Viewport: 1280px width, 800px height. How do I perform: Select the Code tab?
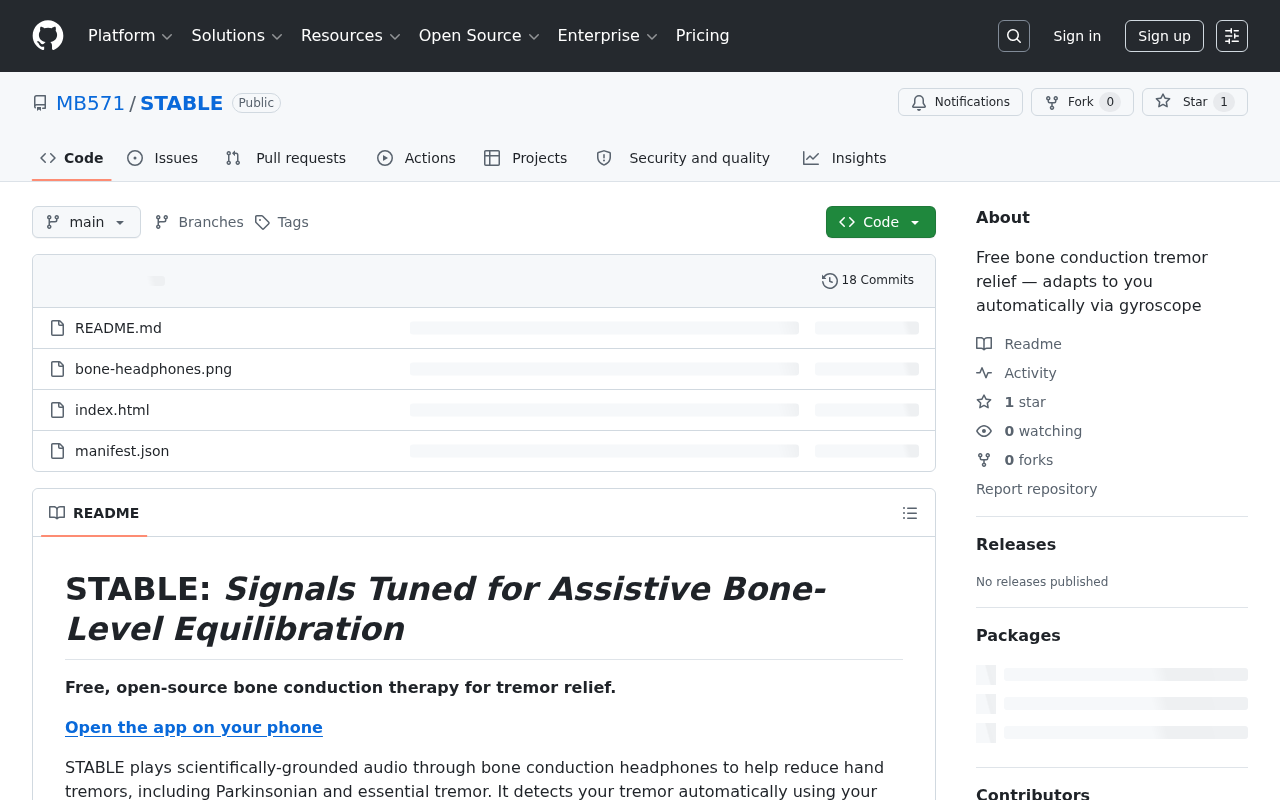tap(72, 158)
